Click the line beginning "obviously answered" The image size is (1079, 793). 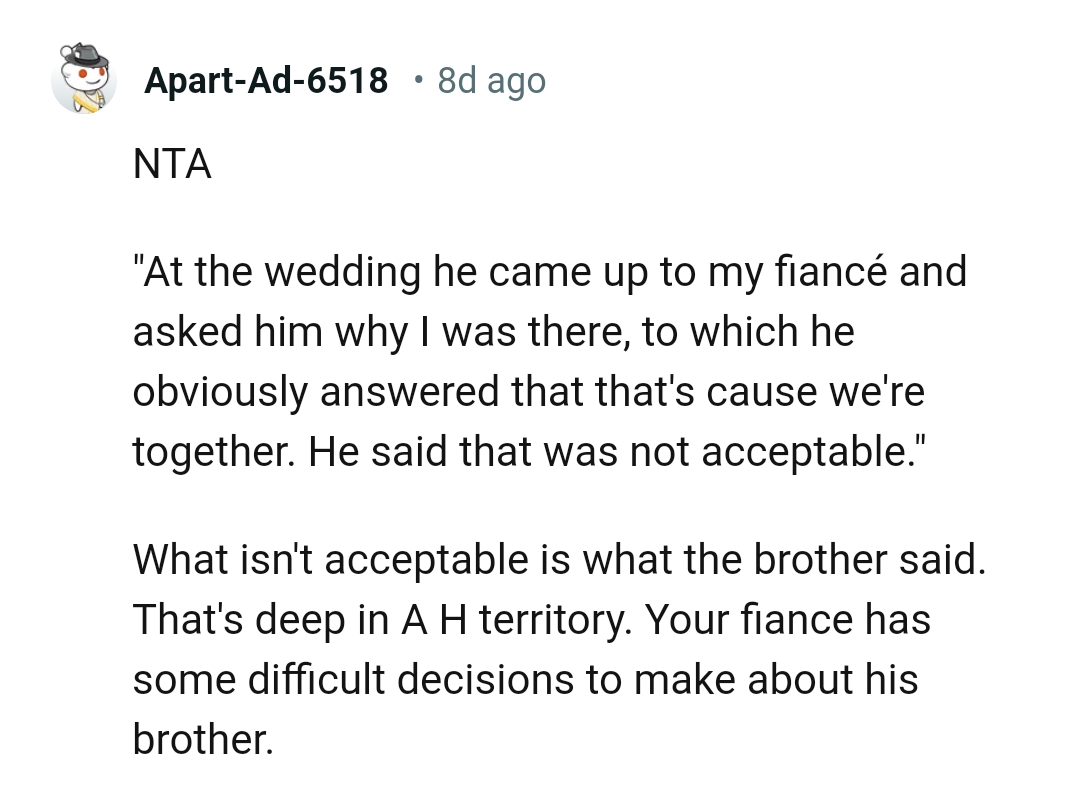528,392
